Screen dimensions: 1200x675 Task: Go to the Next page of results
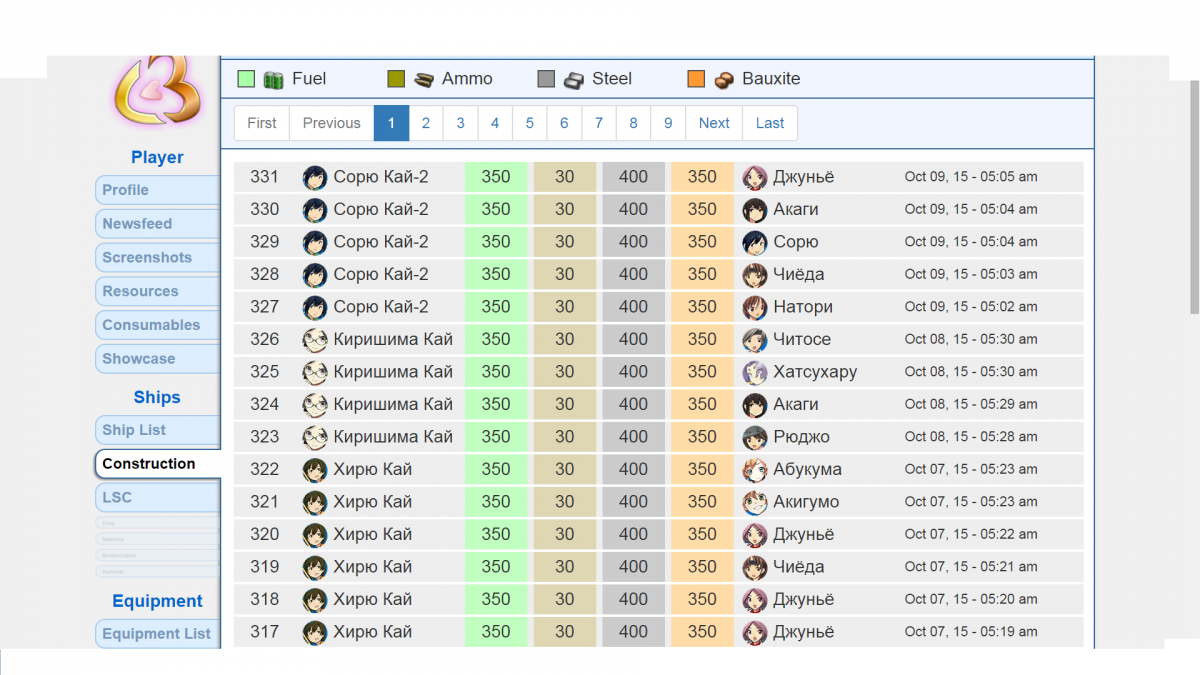coord(714,123)
